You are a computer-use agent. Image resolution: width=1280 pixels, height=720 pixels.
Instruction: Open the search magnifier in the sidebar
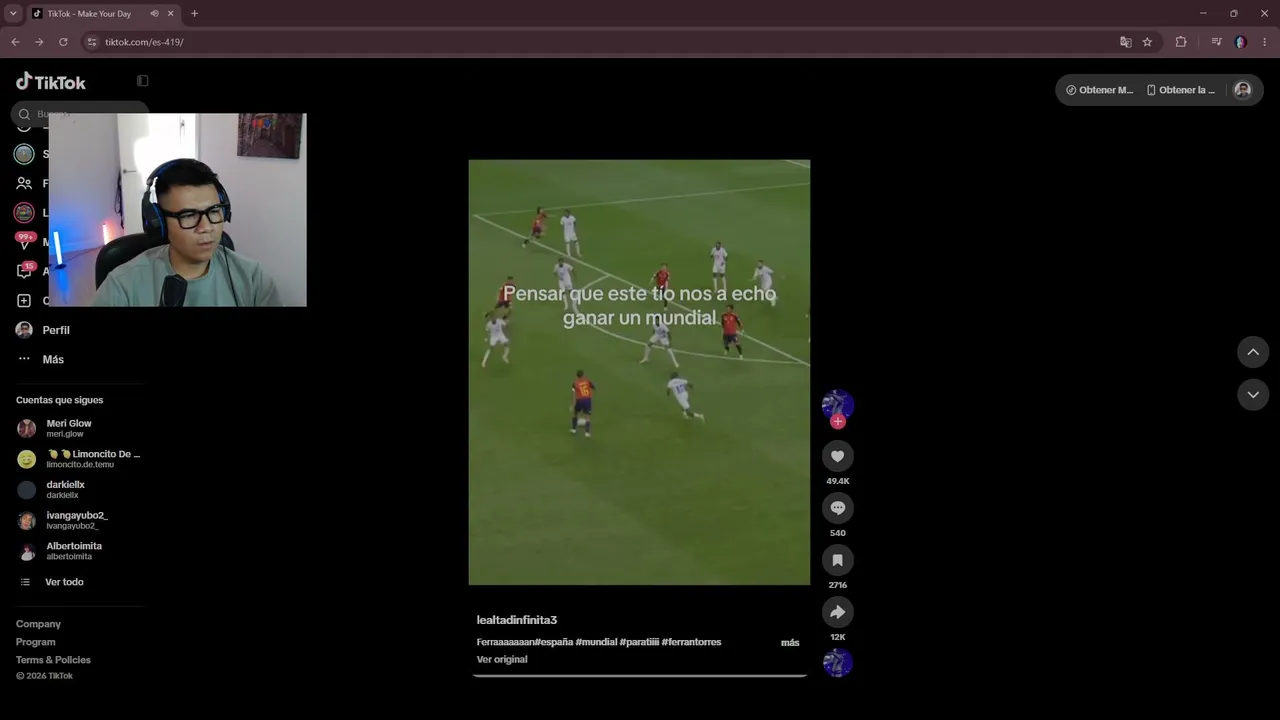tap(25, 114)
